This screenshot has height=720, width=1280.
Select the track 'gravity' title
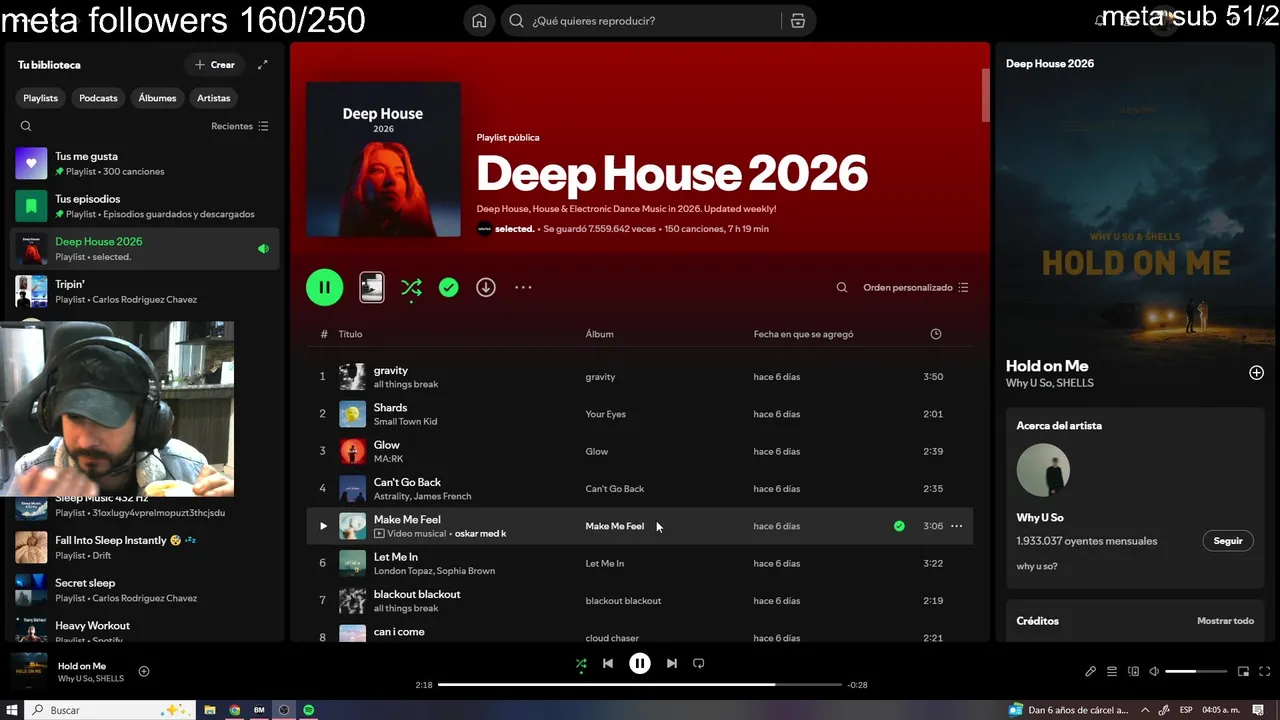(x=390, y=370)
